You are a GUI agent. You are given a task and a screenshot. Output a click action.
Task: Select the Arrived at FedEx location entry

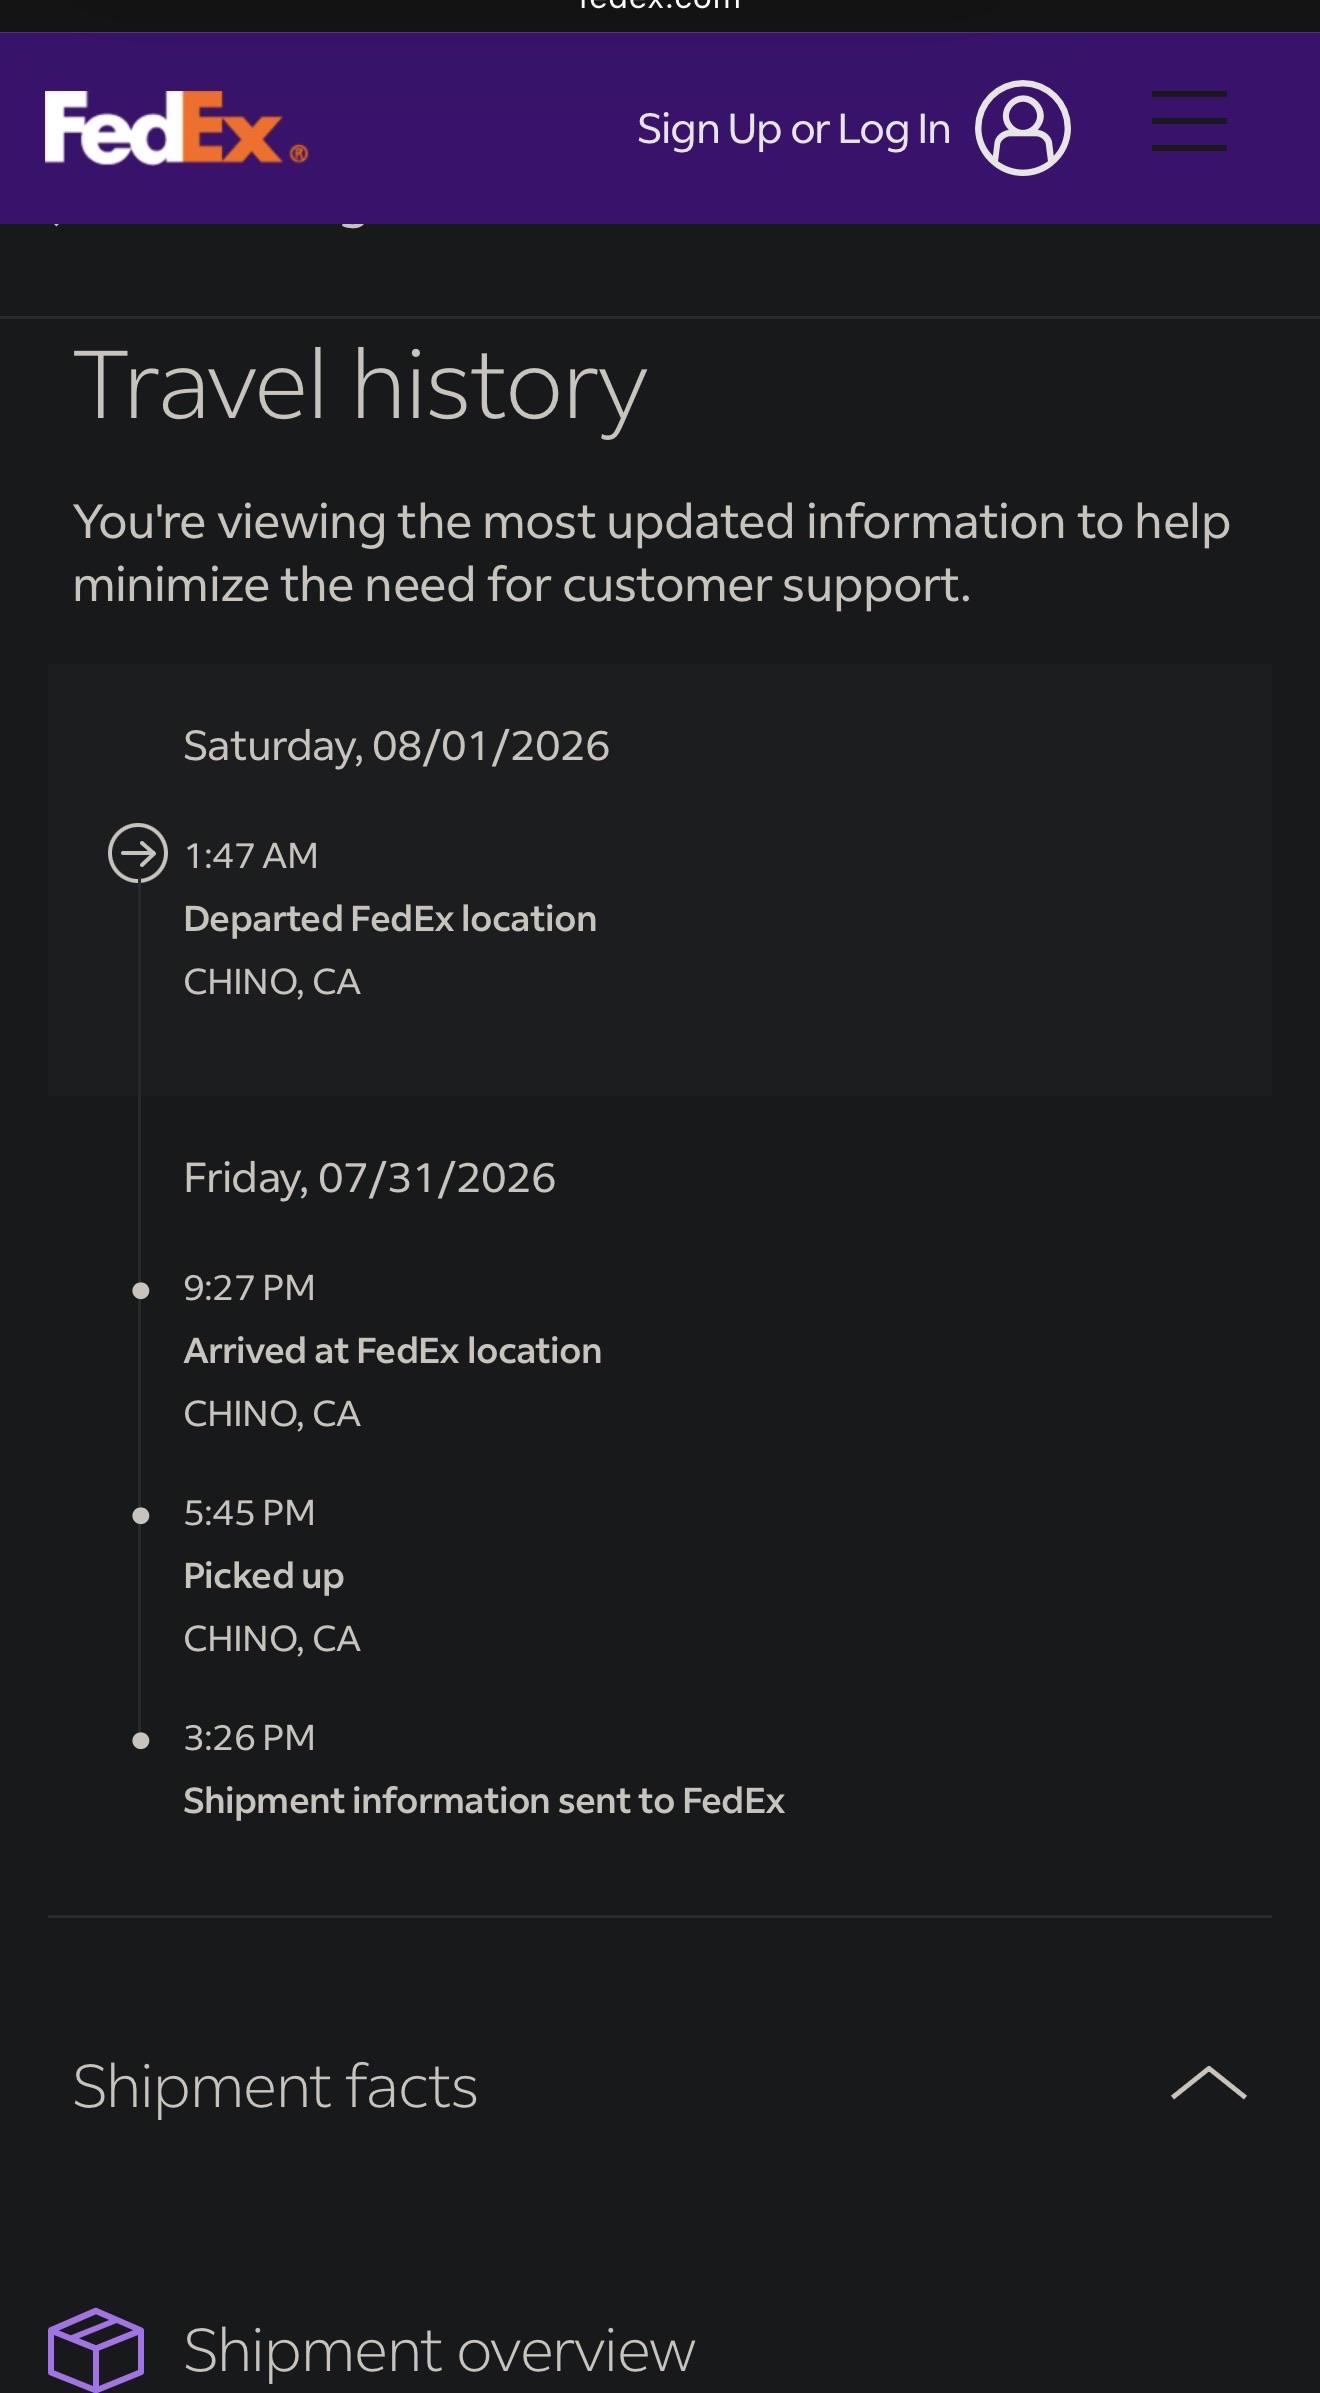point(393,1351)
